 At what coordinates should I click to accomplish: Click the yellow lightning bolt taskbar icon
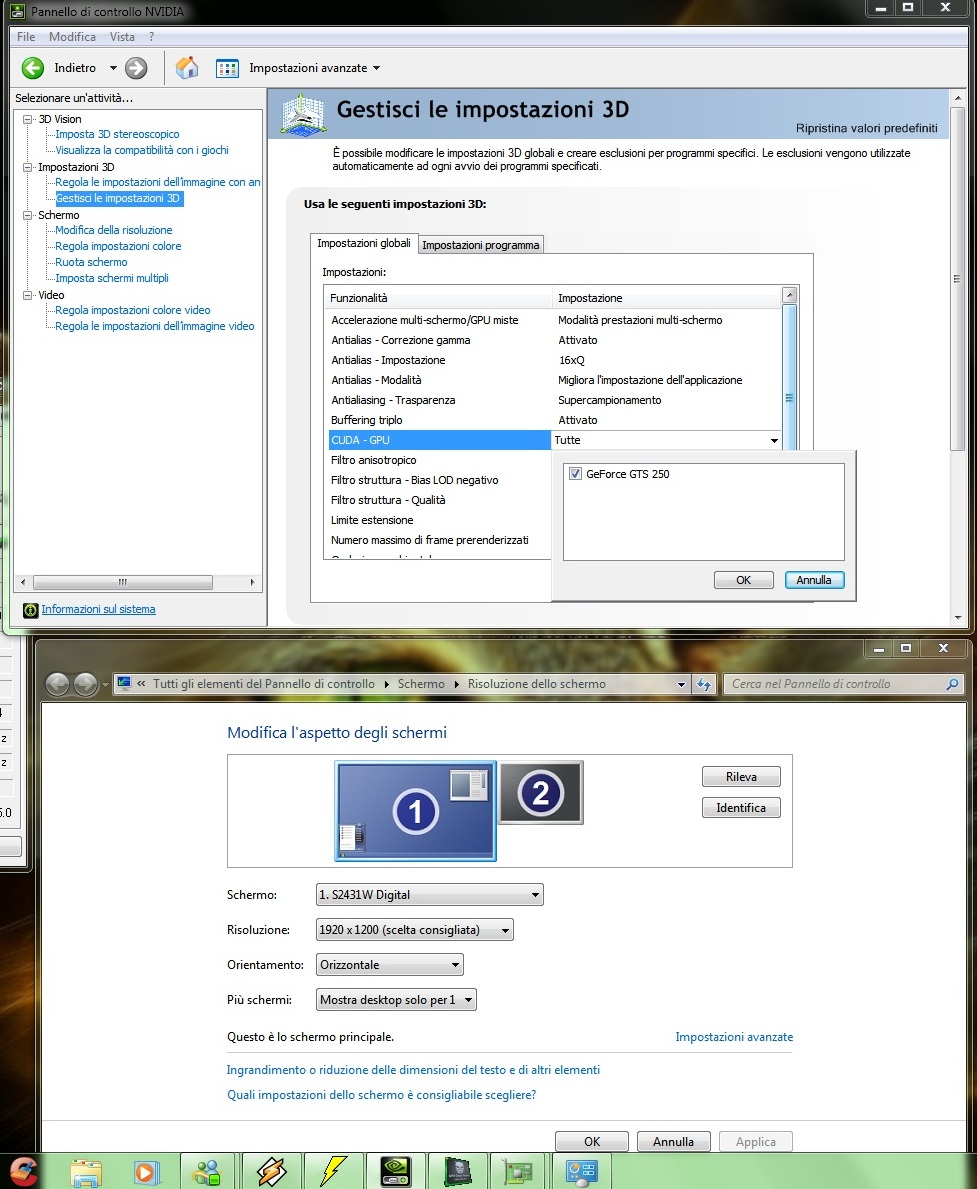click(x=333, y=1172)
